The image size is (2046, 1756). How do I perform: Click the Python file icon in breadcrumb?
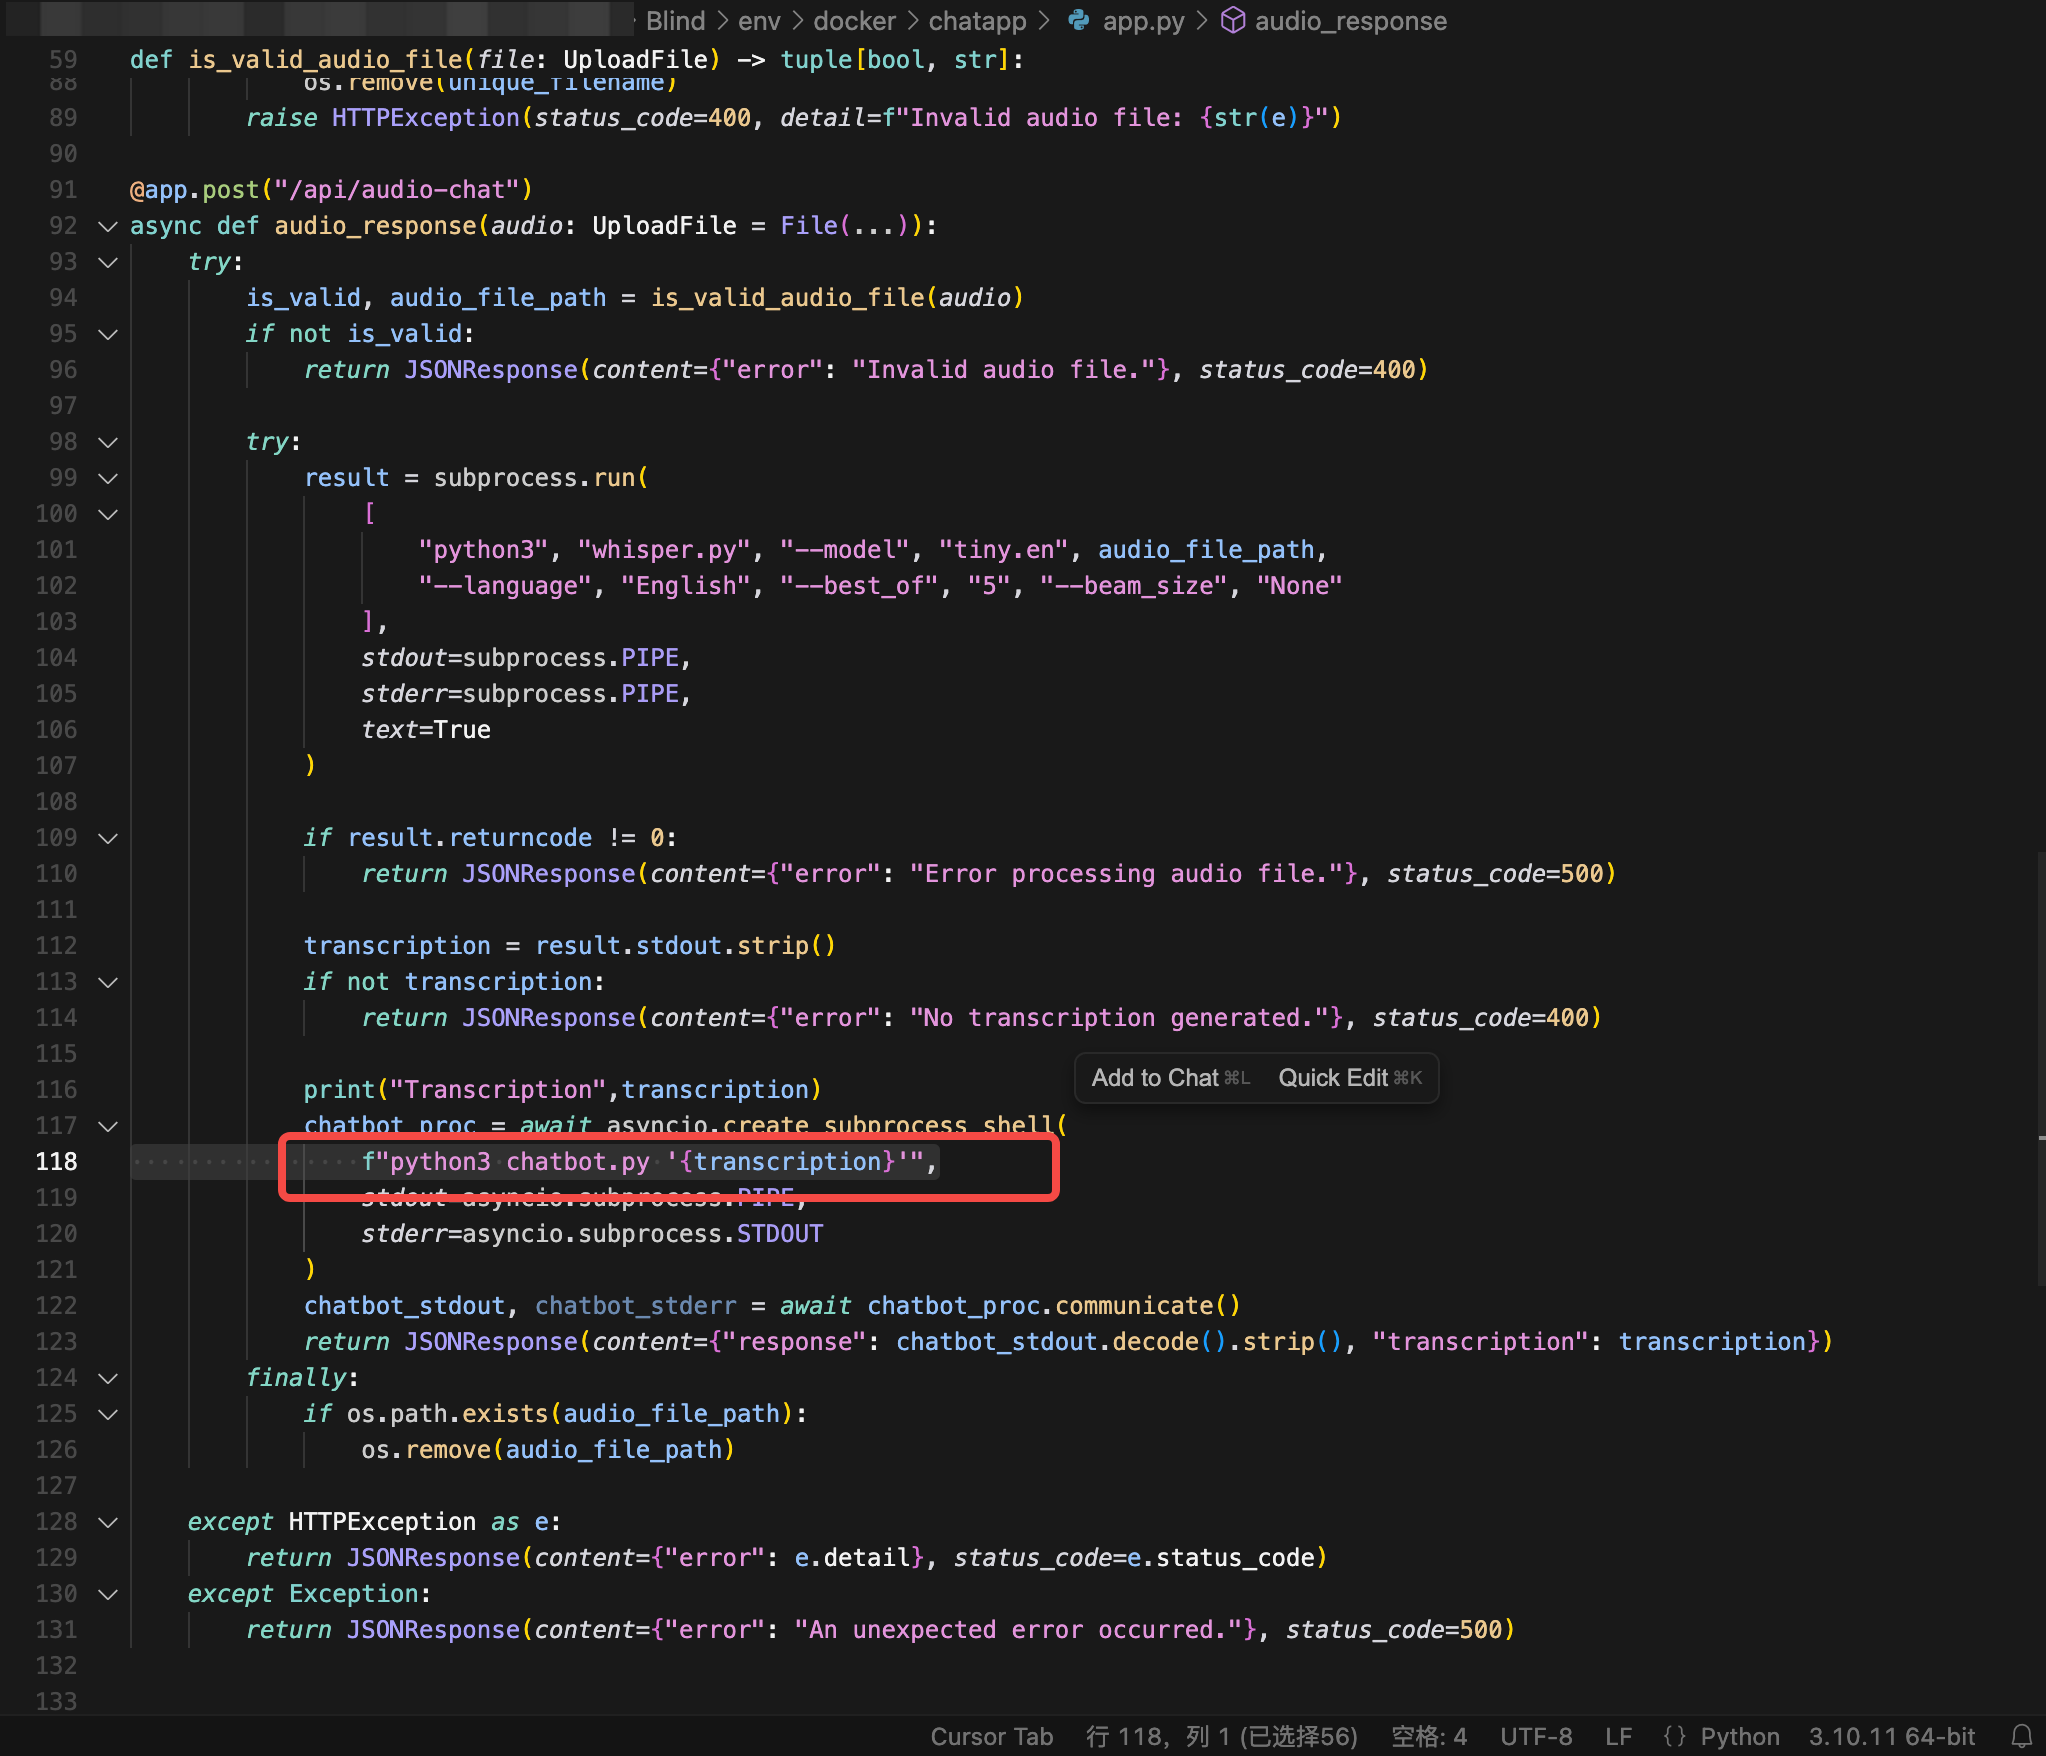pos(1079,20)
